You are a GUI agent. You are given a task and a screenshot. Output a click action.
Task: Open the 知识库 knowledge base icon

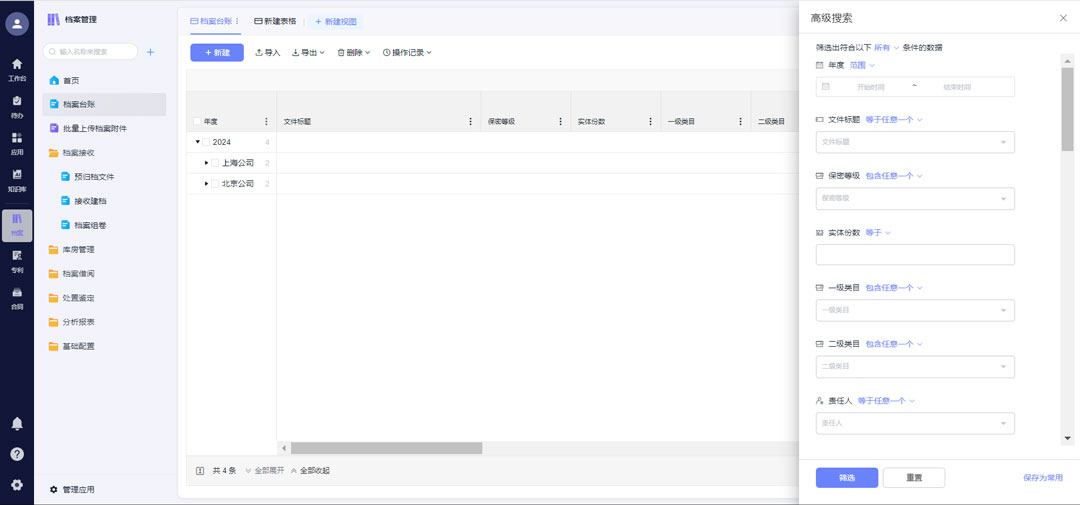(16, 176)
